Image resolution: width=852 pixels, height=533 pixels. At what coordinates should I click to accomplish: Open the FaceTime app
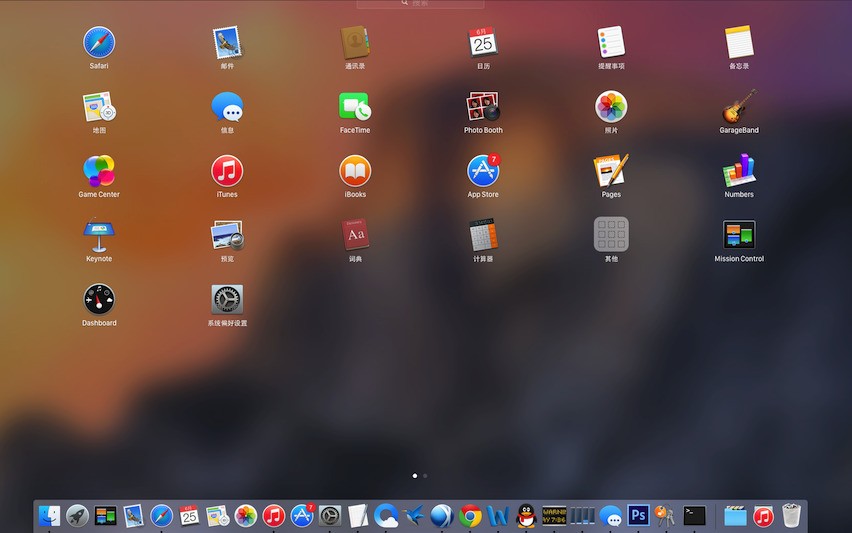[355, 106]
